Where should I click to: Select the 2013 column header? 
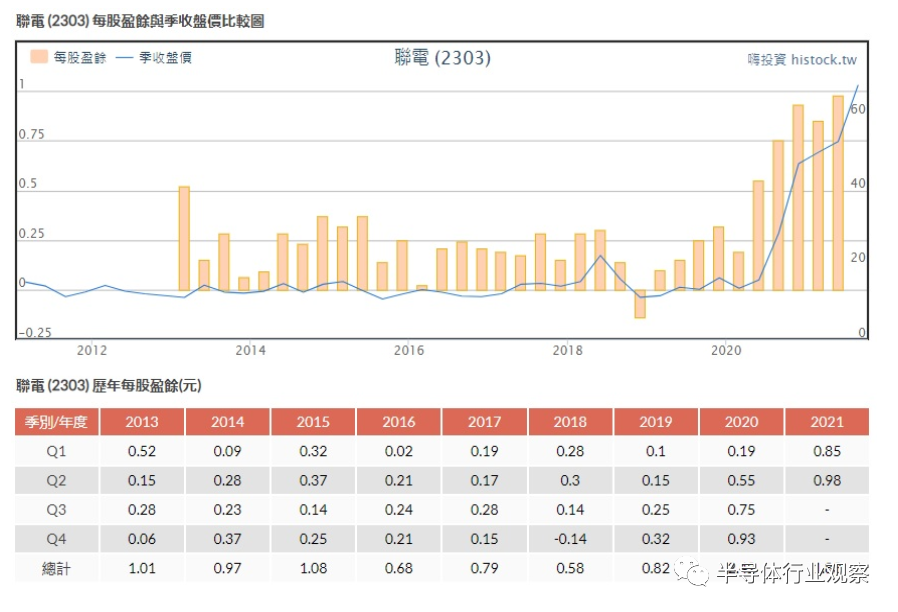click(x=142, y=422)
